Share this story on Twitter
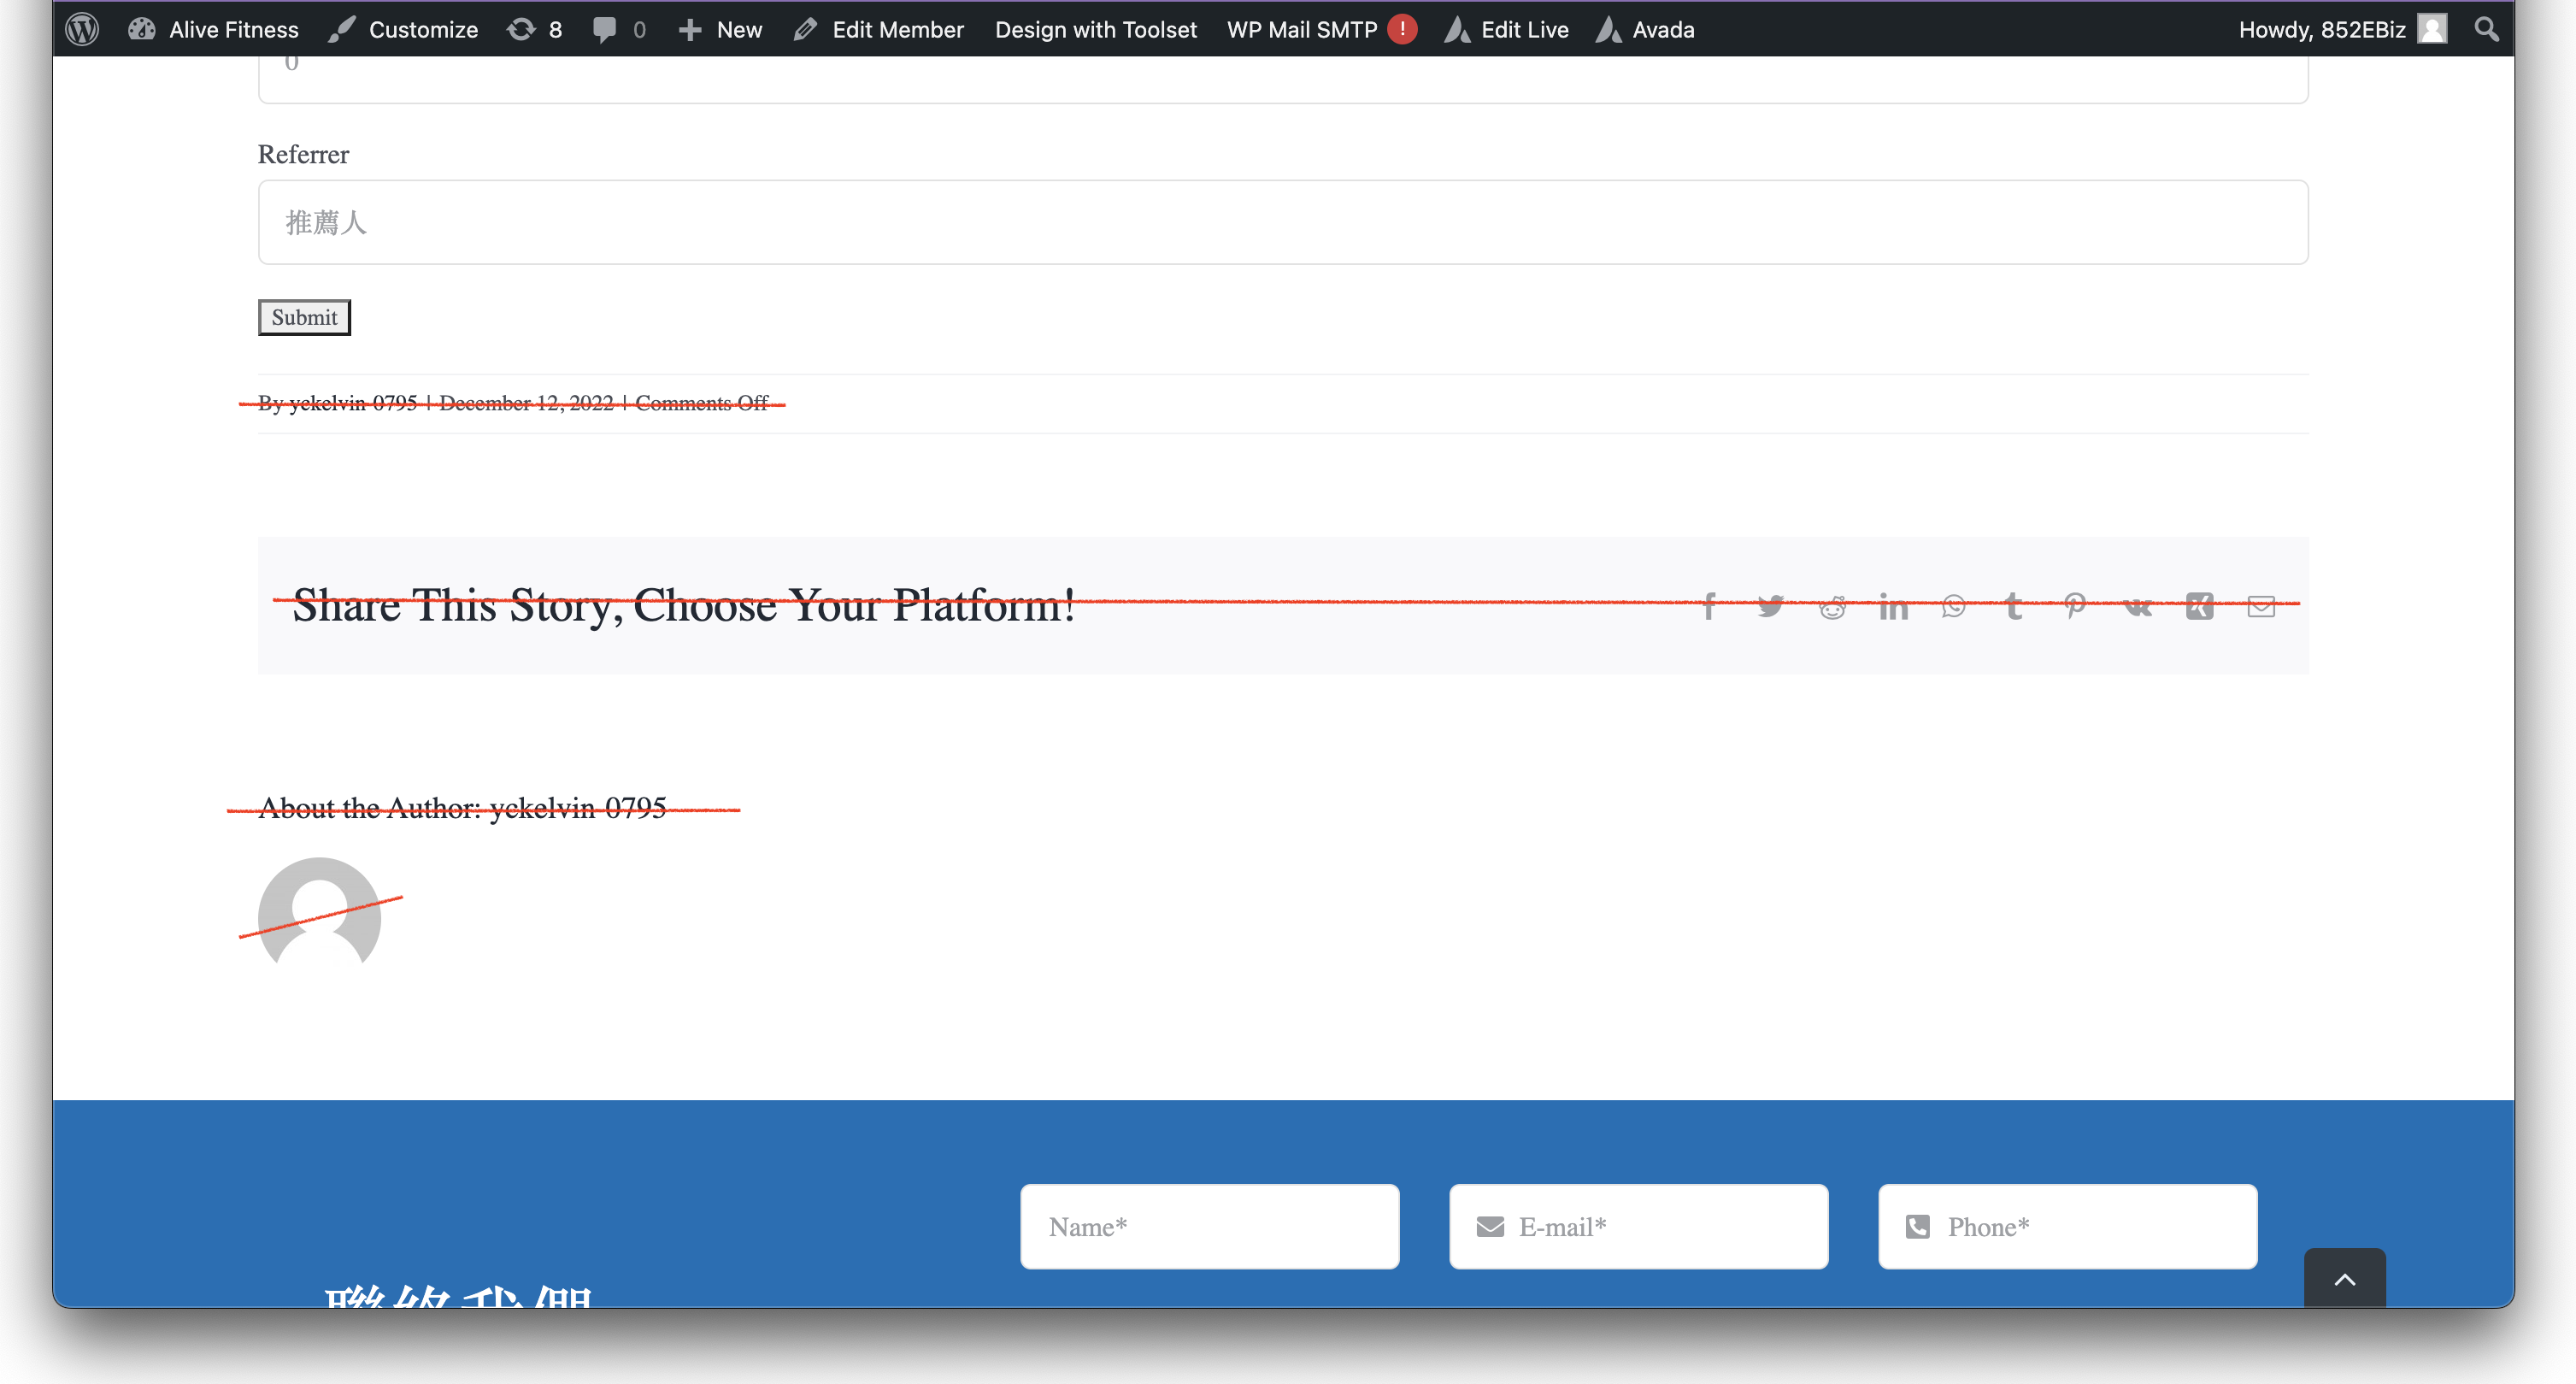This screenshot has height=1384, width=2576. click(x=1770, y=606)
